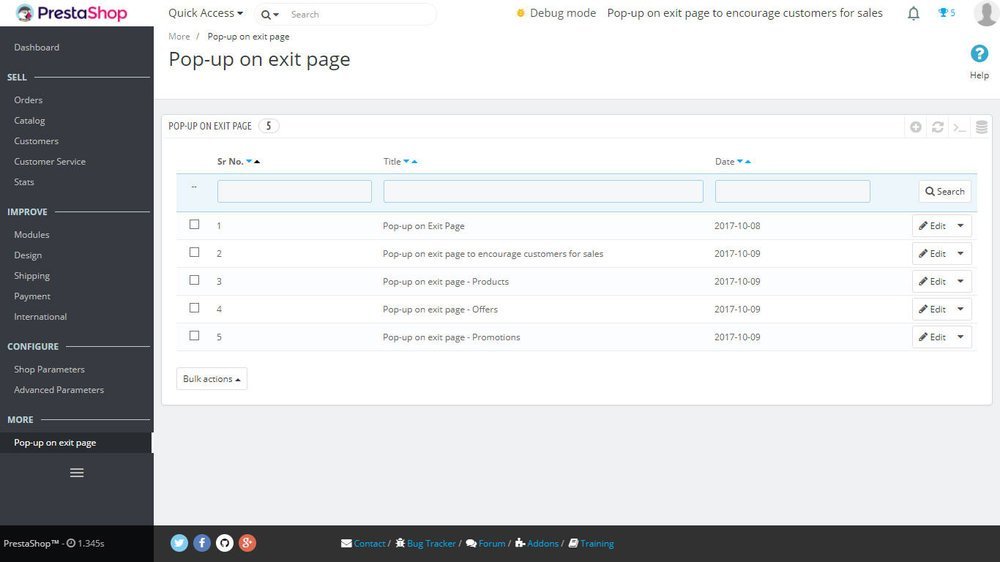This screenshot has height=562, width=1000.
Task: Refresh the pop-up list
Action: coord(938,127)
